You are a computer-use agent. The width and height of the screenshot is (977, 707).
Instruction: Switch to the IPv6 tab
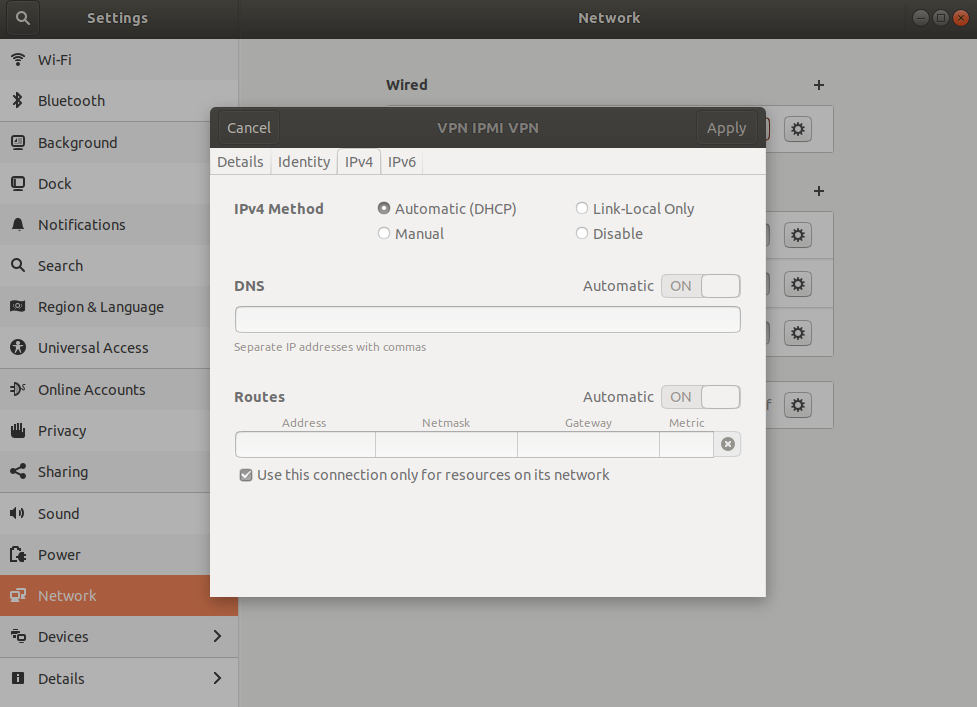[402, 162]
